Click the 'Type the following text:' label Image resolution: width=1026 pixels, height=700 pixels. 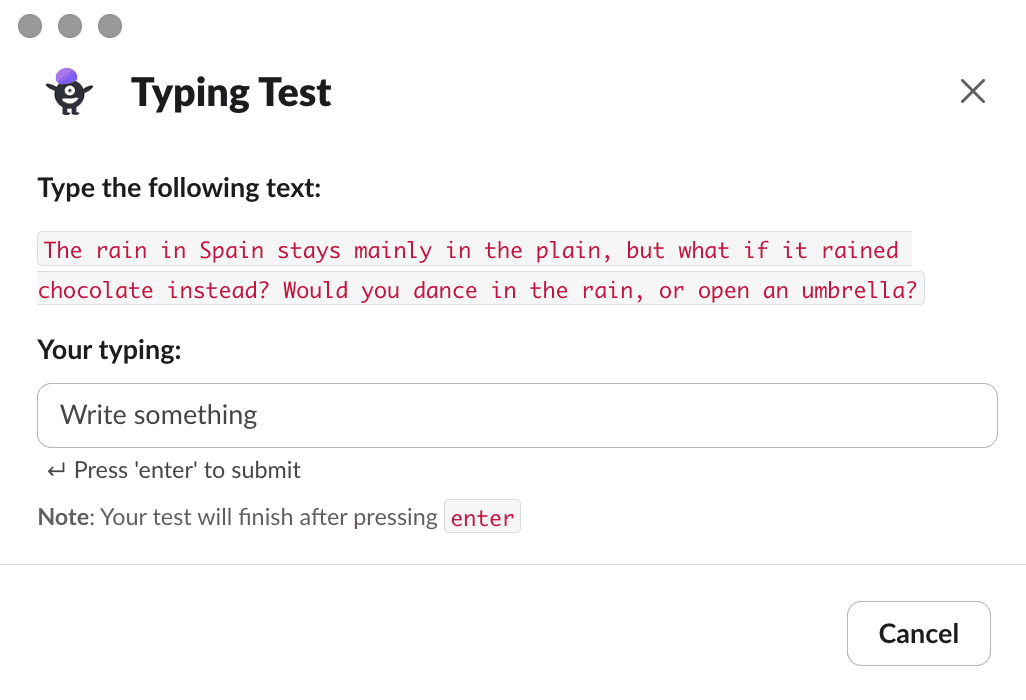click(179, 188)
